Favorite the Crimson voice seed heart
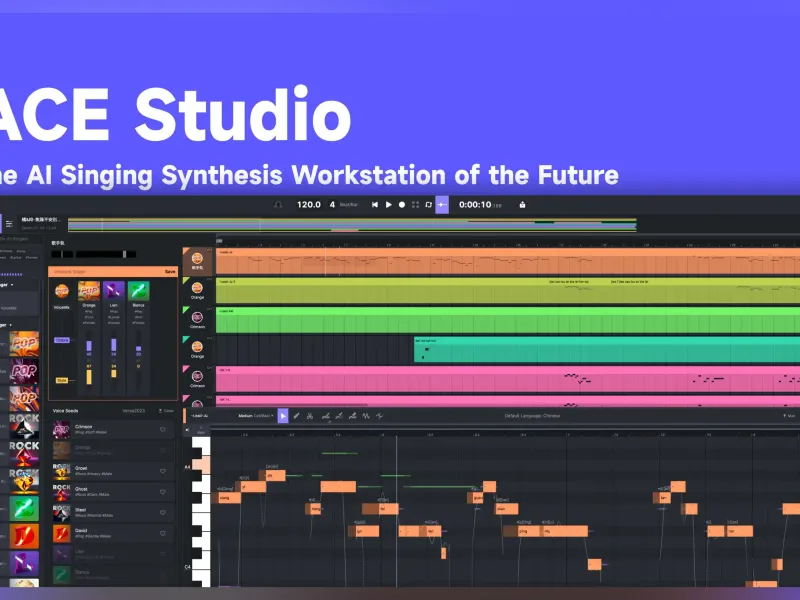This screenshot has height=600, width=800. (163, 430)
